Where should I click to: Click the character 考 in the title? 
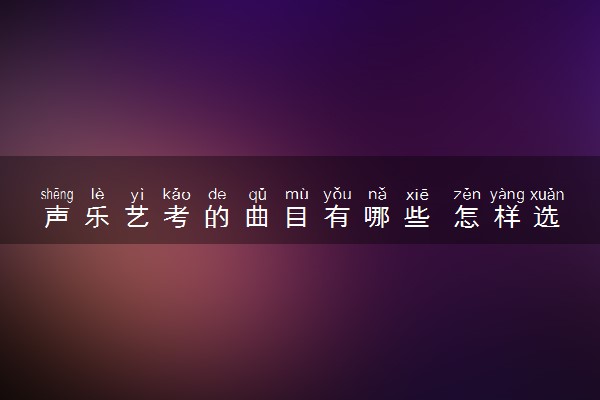(x=176, y=217)
